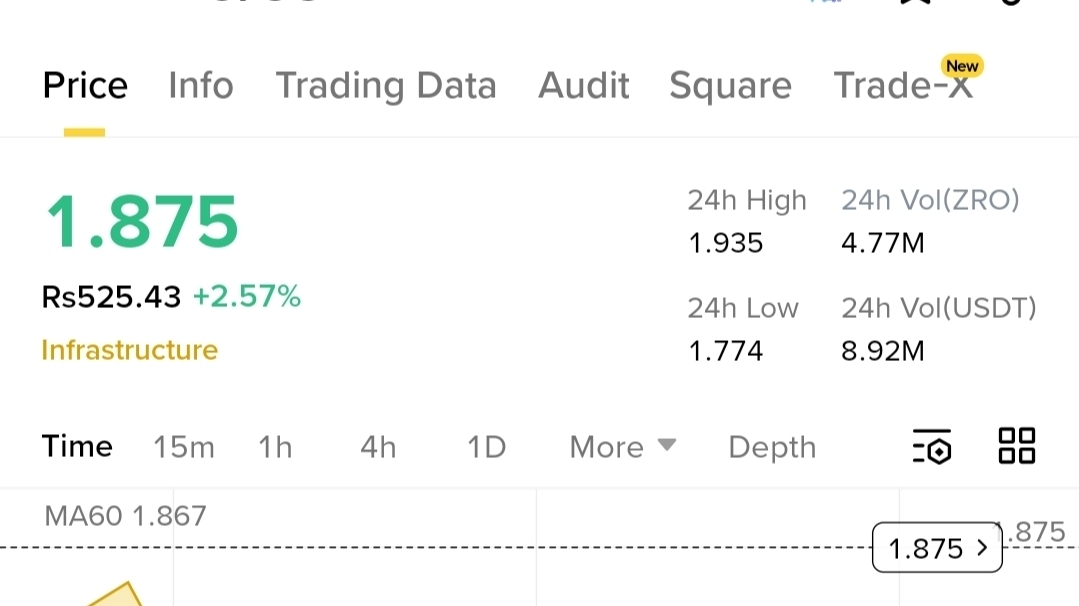Viewport: 1079px width, 606px height.
Task: Choose the 1h chart interval
Action: tap(275, 447)
